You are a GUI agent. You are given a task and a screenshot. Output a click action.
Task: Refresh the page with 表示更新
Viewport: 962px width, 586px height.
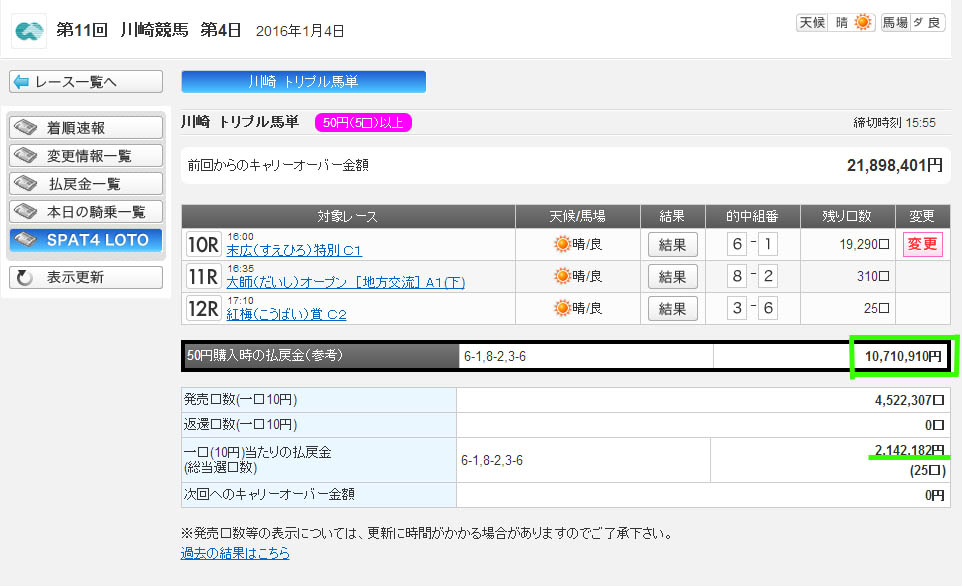click(x=85, y=277)
